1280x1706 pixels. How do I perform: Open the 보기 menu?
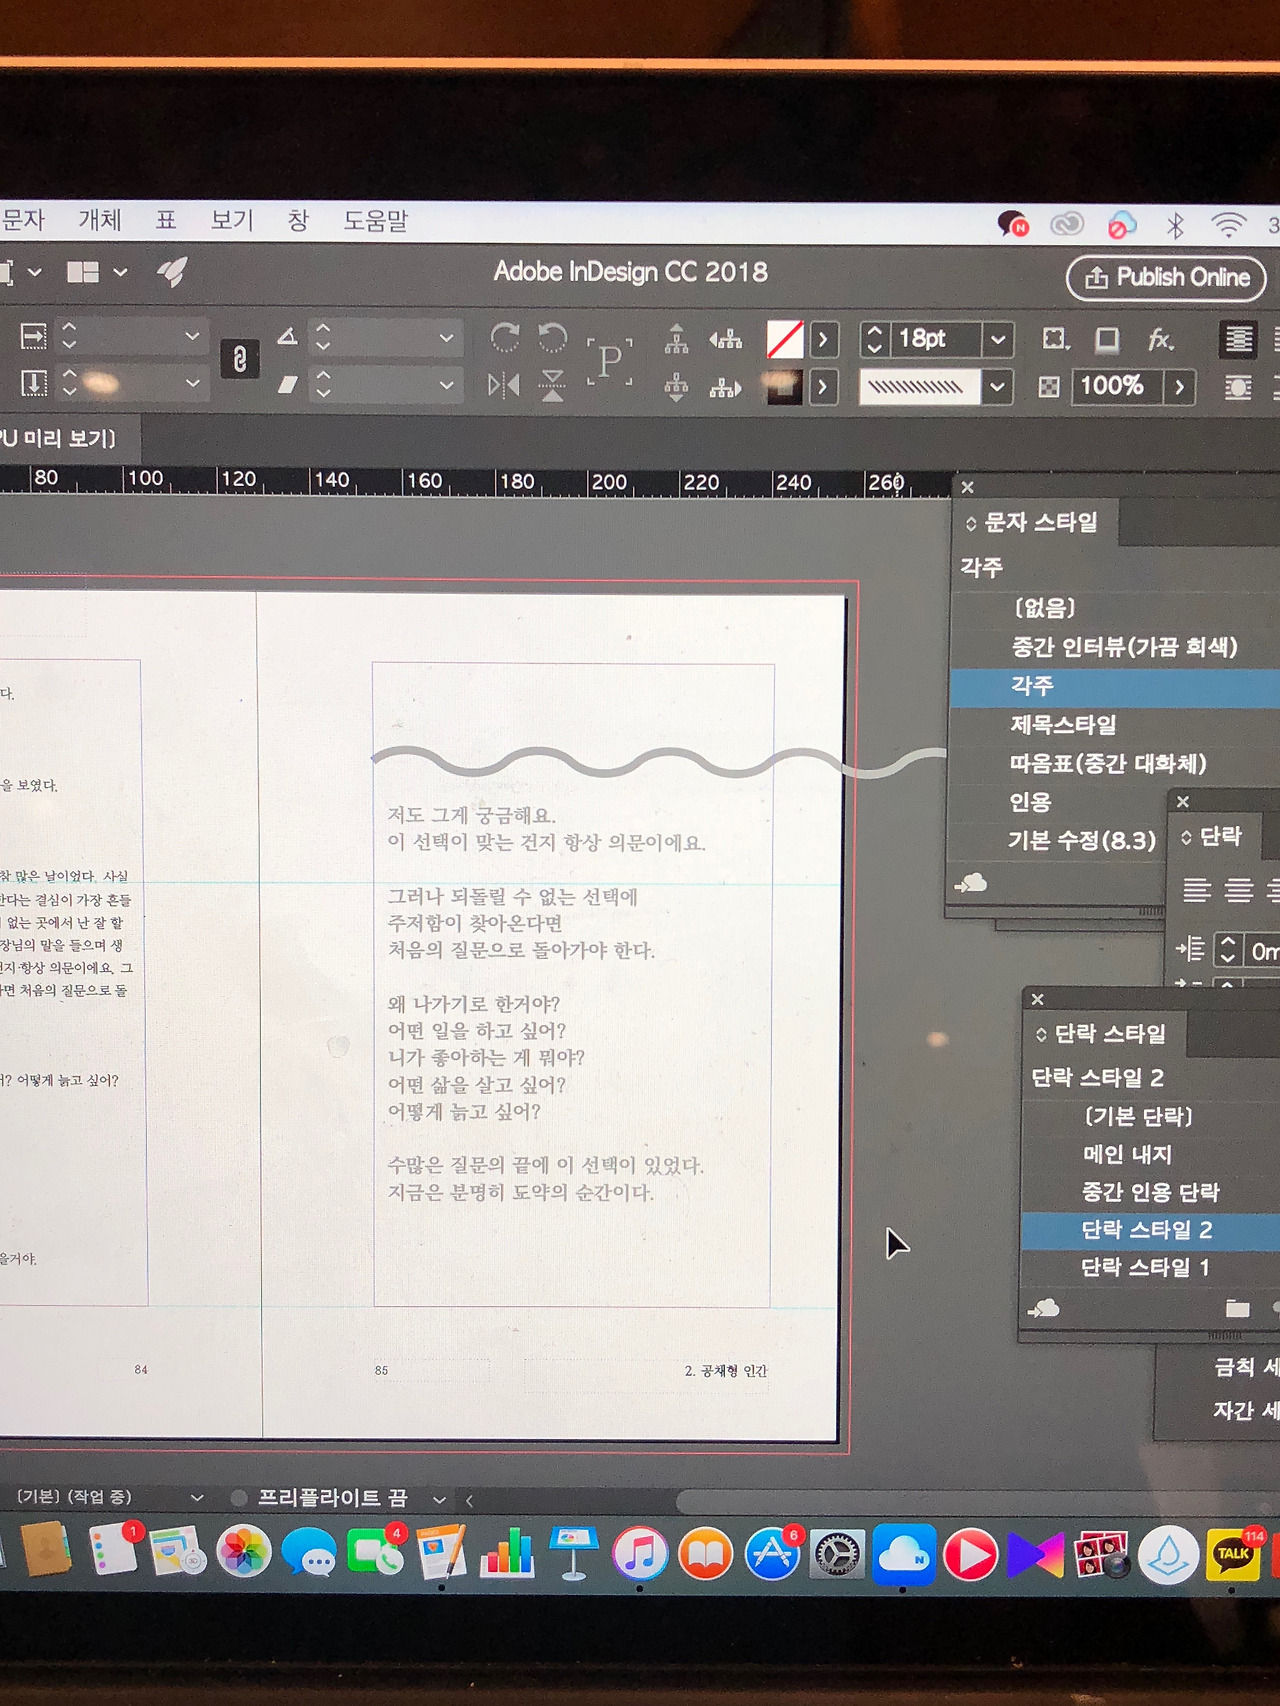(x=232, y=220)
